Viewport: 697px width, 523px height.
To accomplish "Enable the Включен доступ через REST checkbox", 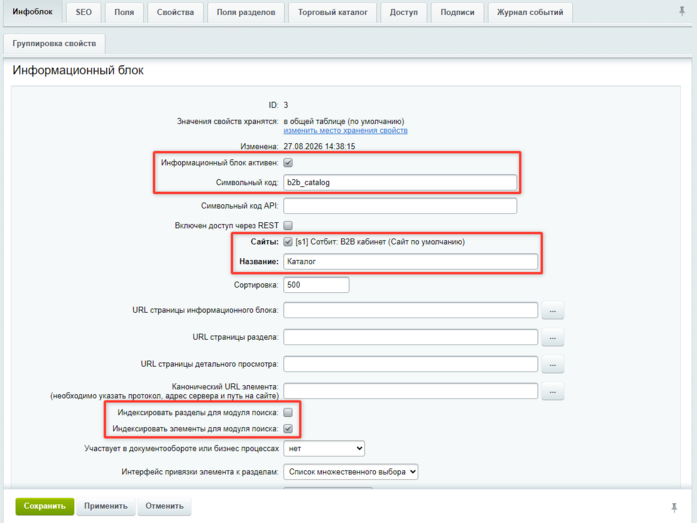I will pos(288,225).
